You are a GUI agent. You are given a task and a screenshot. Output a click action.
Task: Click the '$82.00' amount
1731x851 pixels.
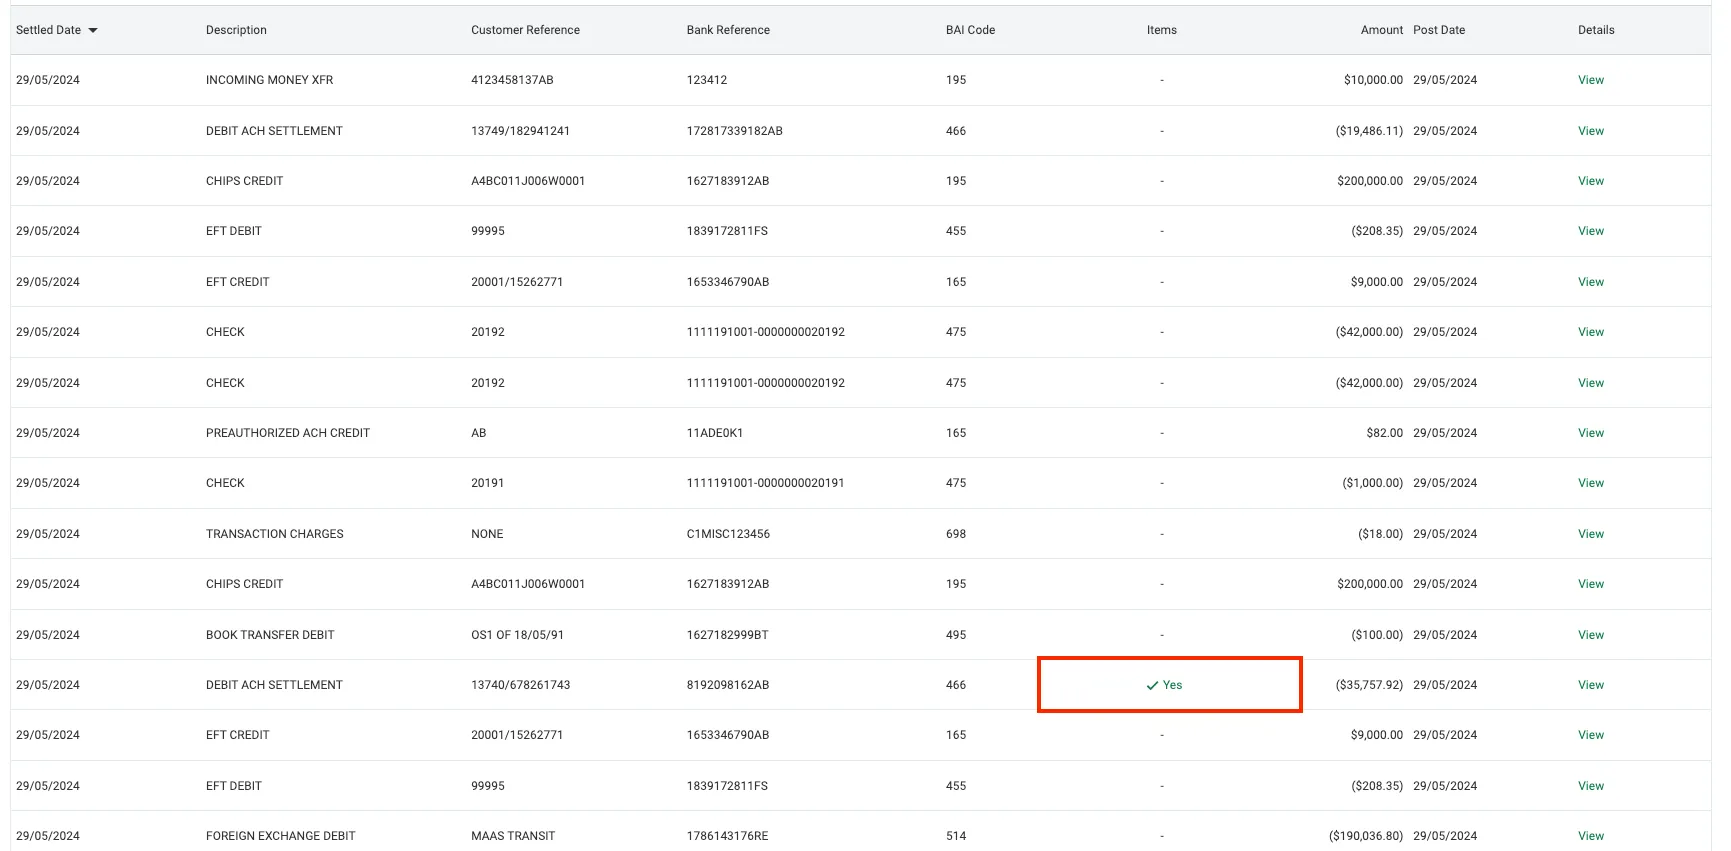pos(1385,433)
